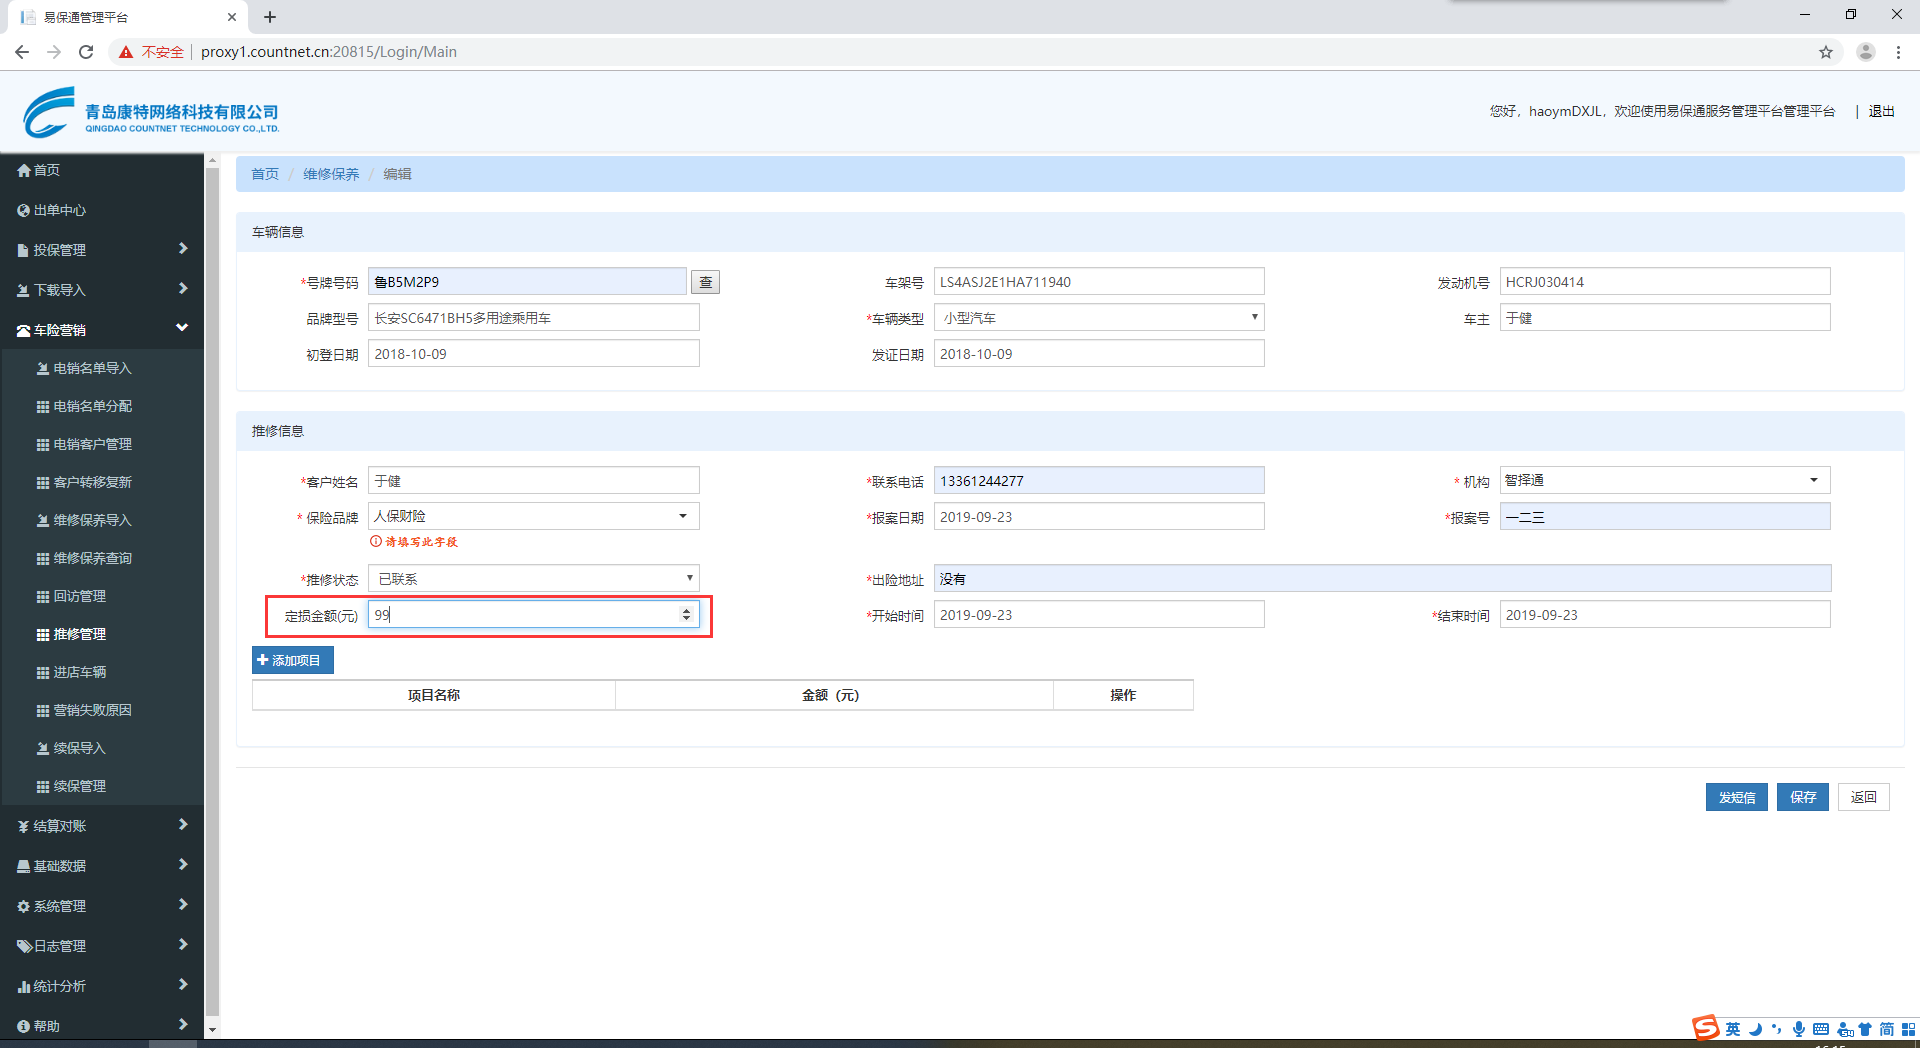Open browser profile avatar icon

click(1865, 52)
